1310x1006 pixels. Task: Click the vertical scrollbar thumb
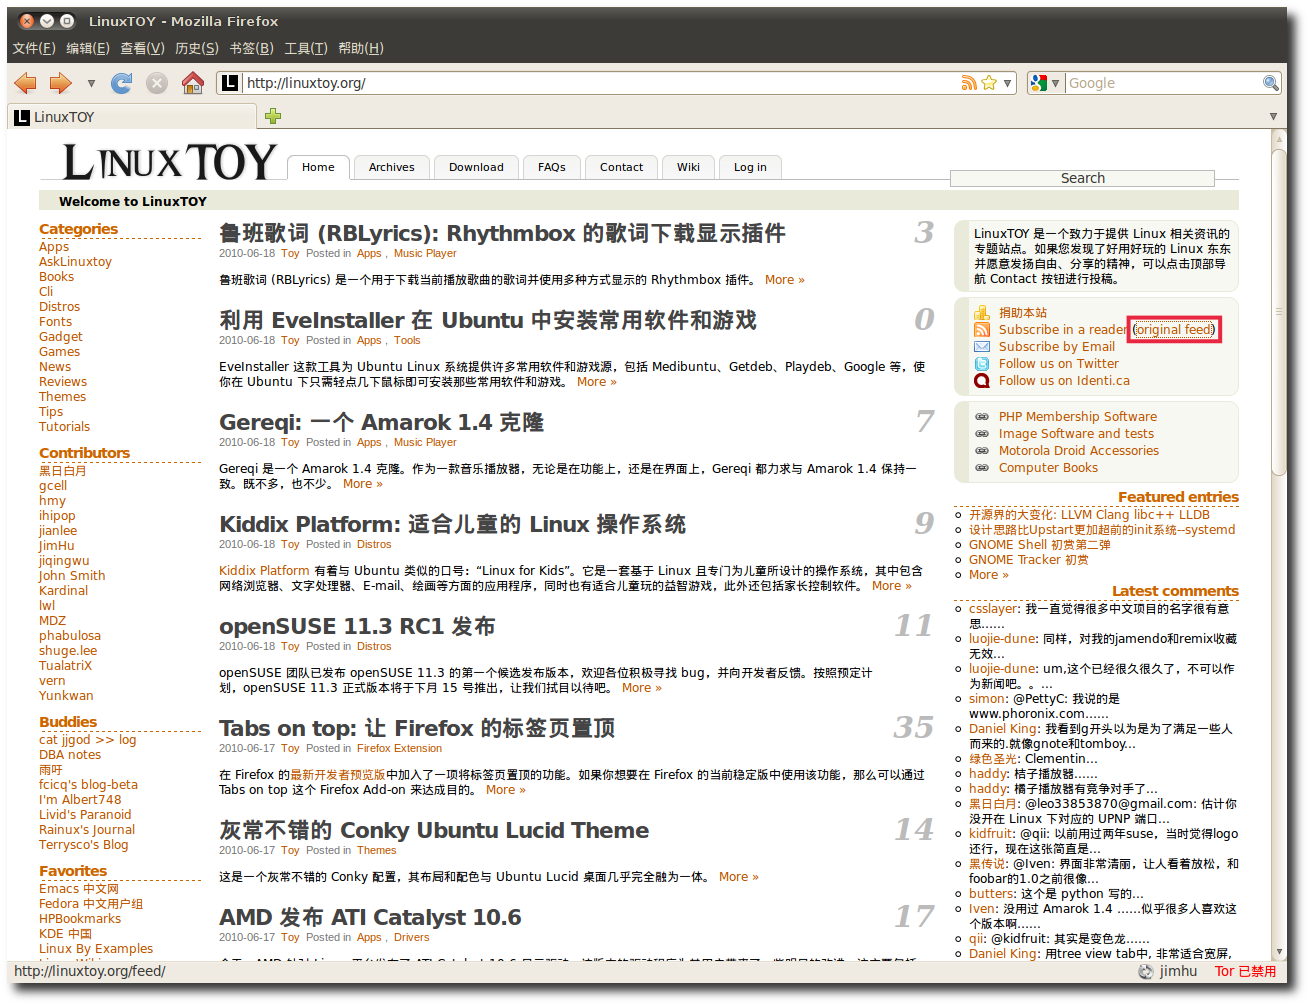pyautogui.click(x=1279, y=312)
